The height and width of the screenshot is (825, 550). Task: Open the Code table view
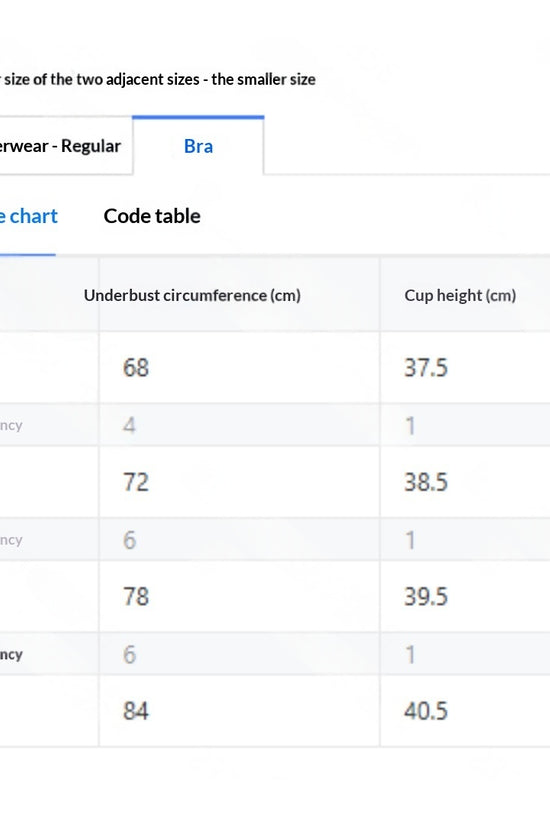[152, 216]
